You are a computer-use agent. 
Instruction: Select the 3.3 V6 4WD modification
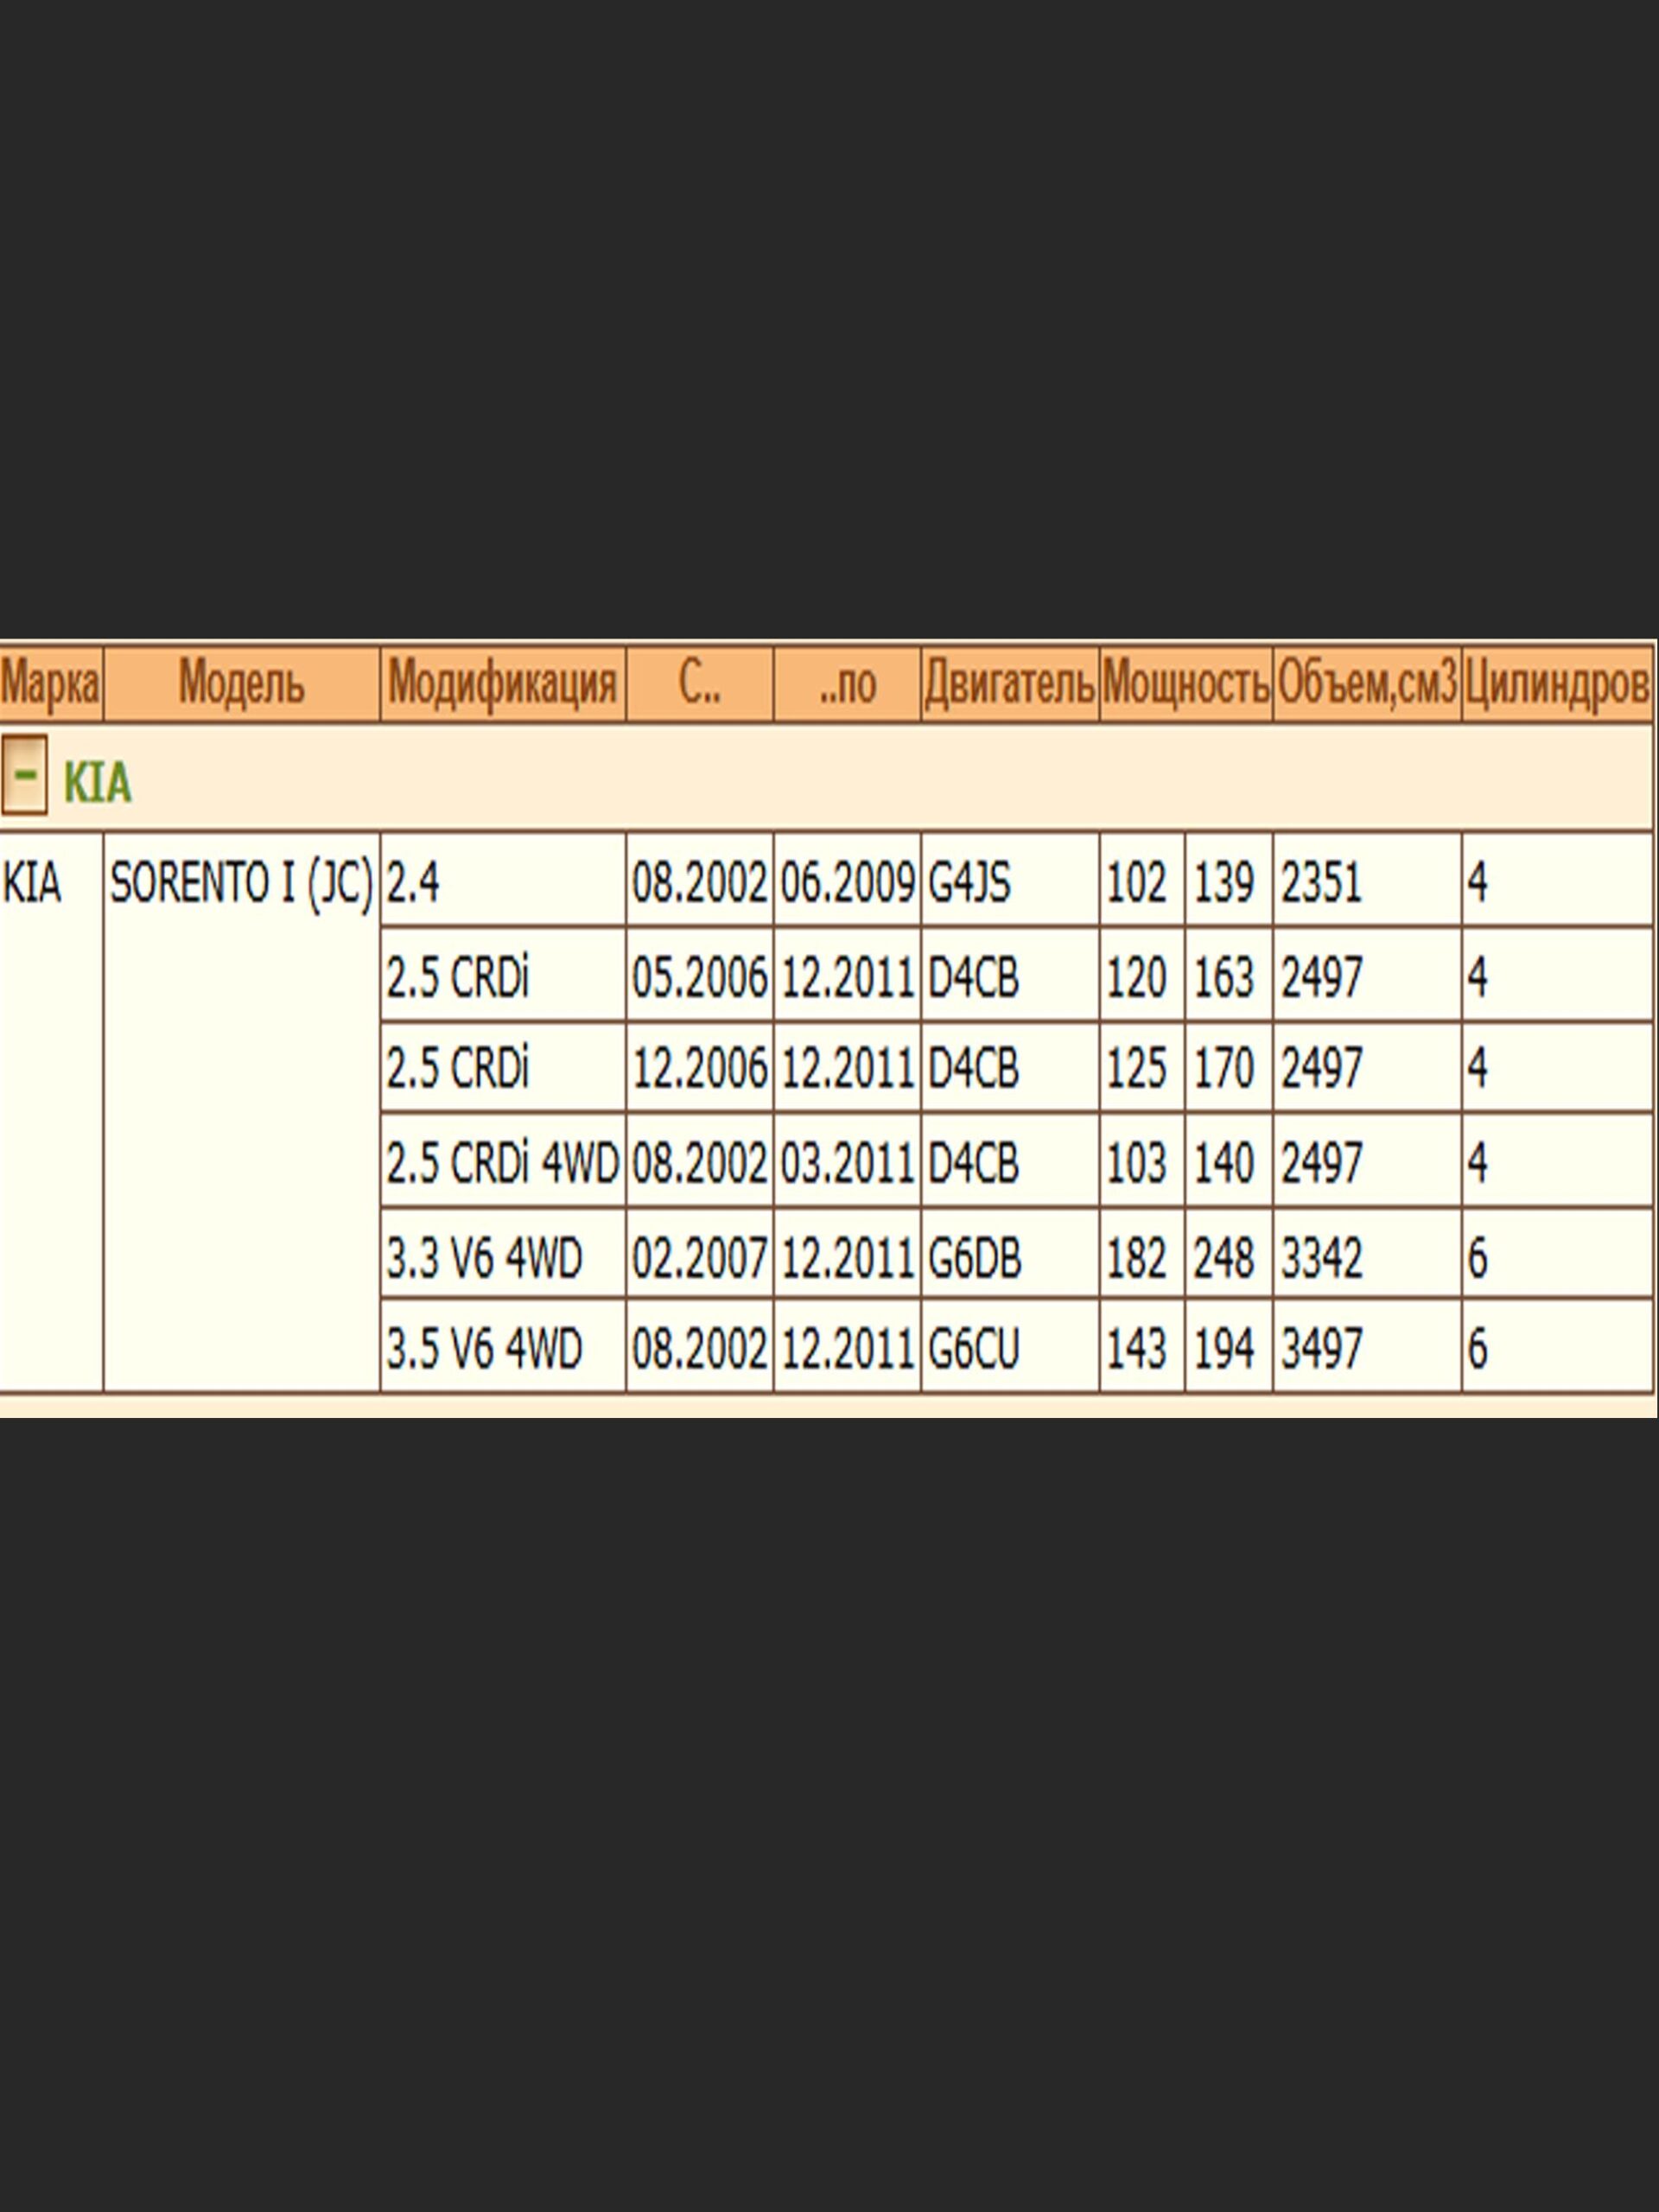point(484,1257)
